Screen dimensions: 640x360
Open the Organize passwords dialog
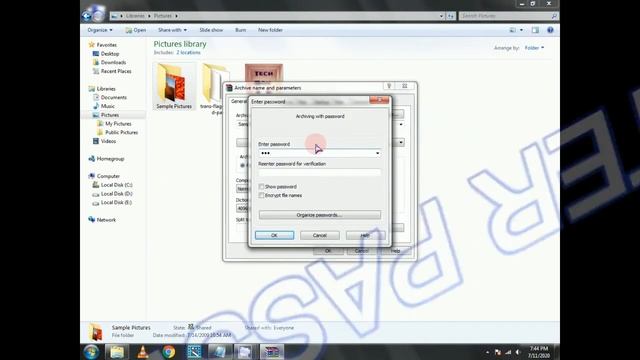320,215
